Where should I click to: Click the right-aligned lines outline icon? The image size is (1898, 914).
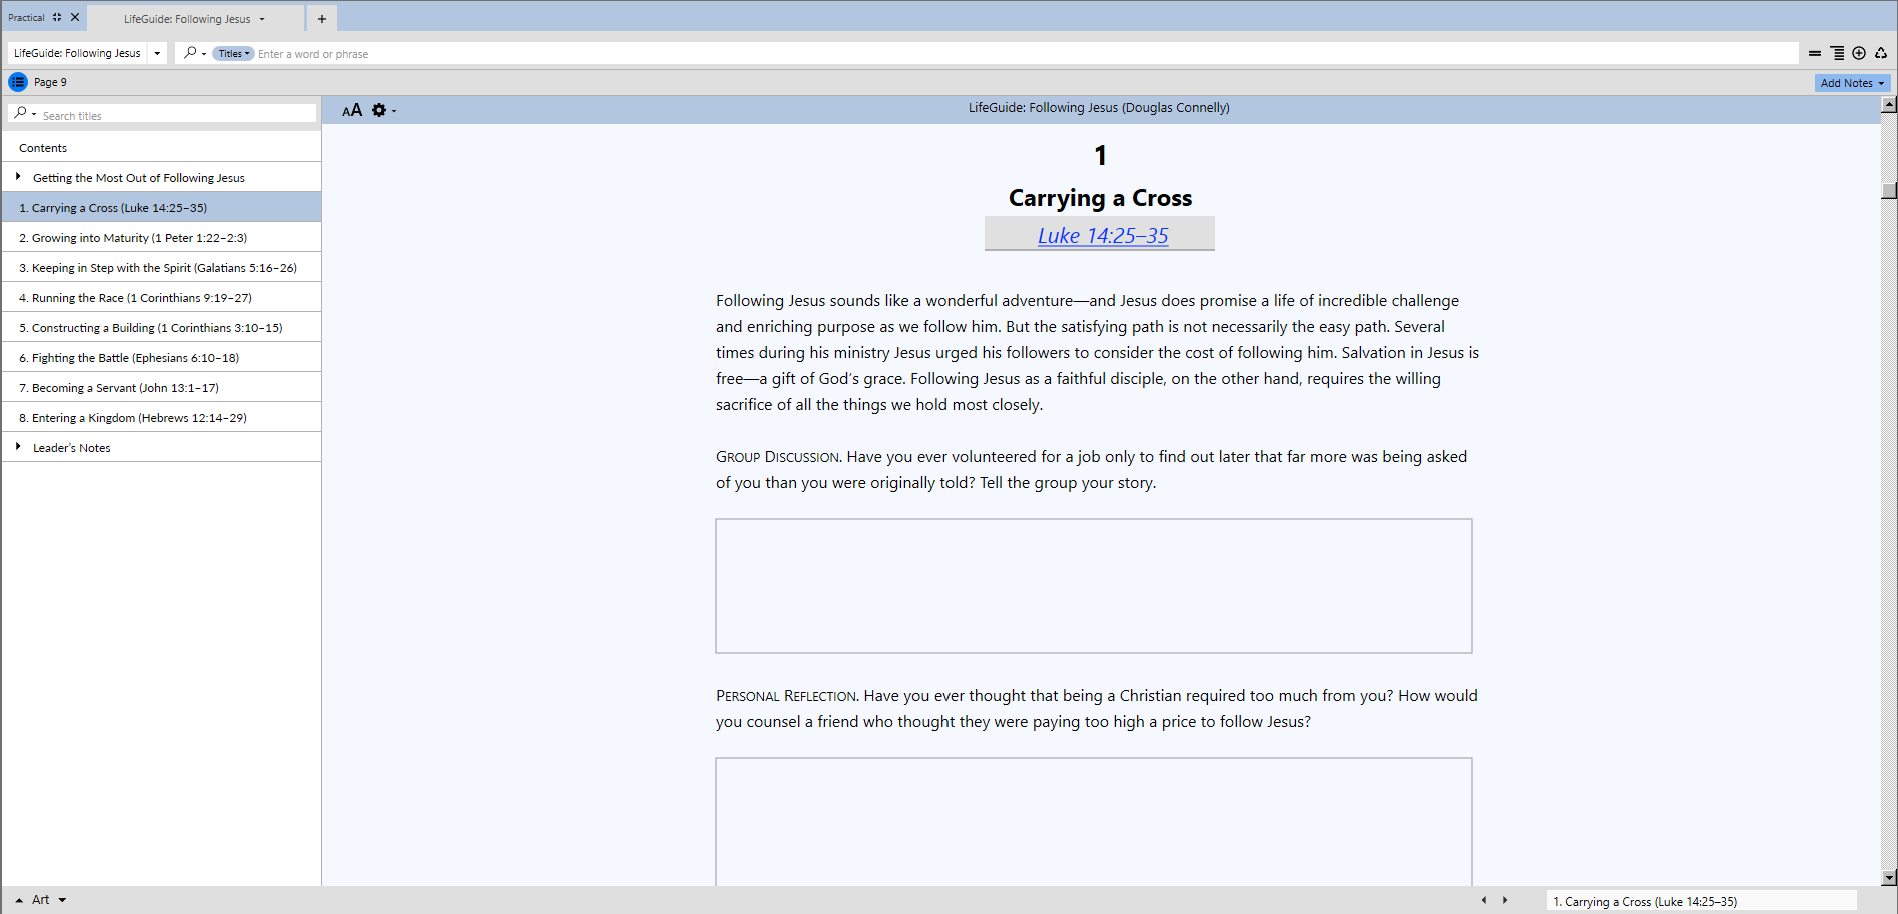[1837, 54]
